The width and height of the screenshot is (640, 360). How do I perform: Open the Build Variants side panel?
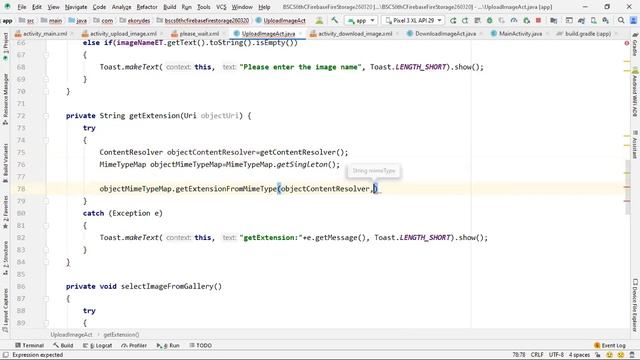click(x=5, y=162)
